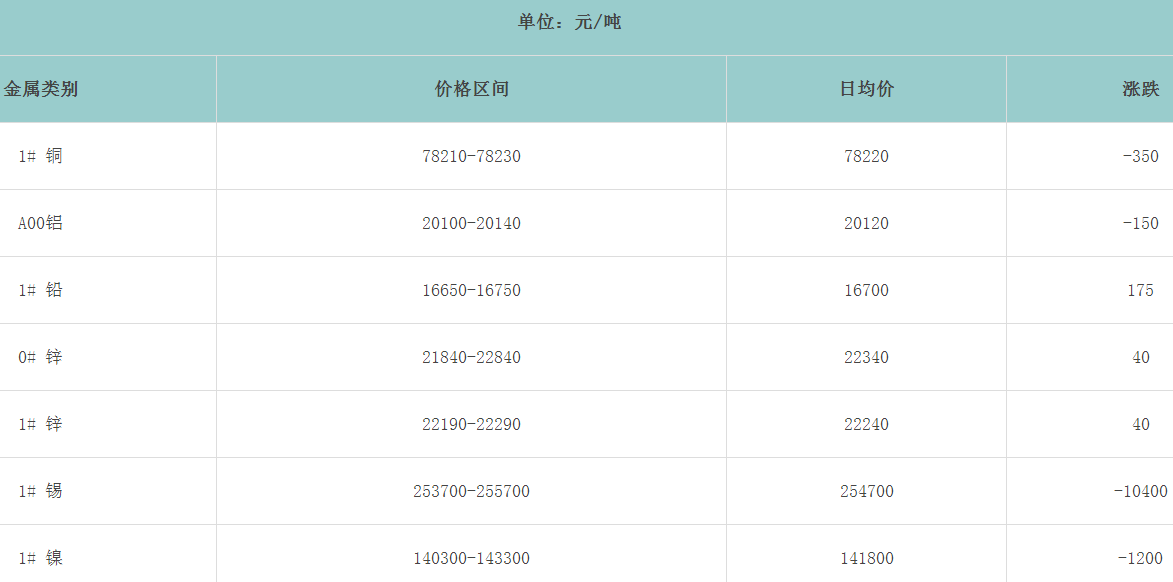Click the daily average price 16700

pyautogui.click(x=866, y=290)
